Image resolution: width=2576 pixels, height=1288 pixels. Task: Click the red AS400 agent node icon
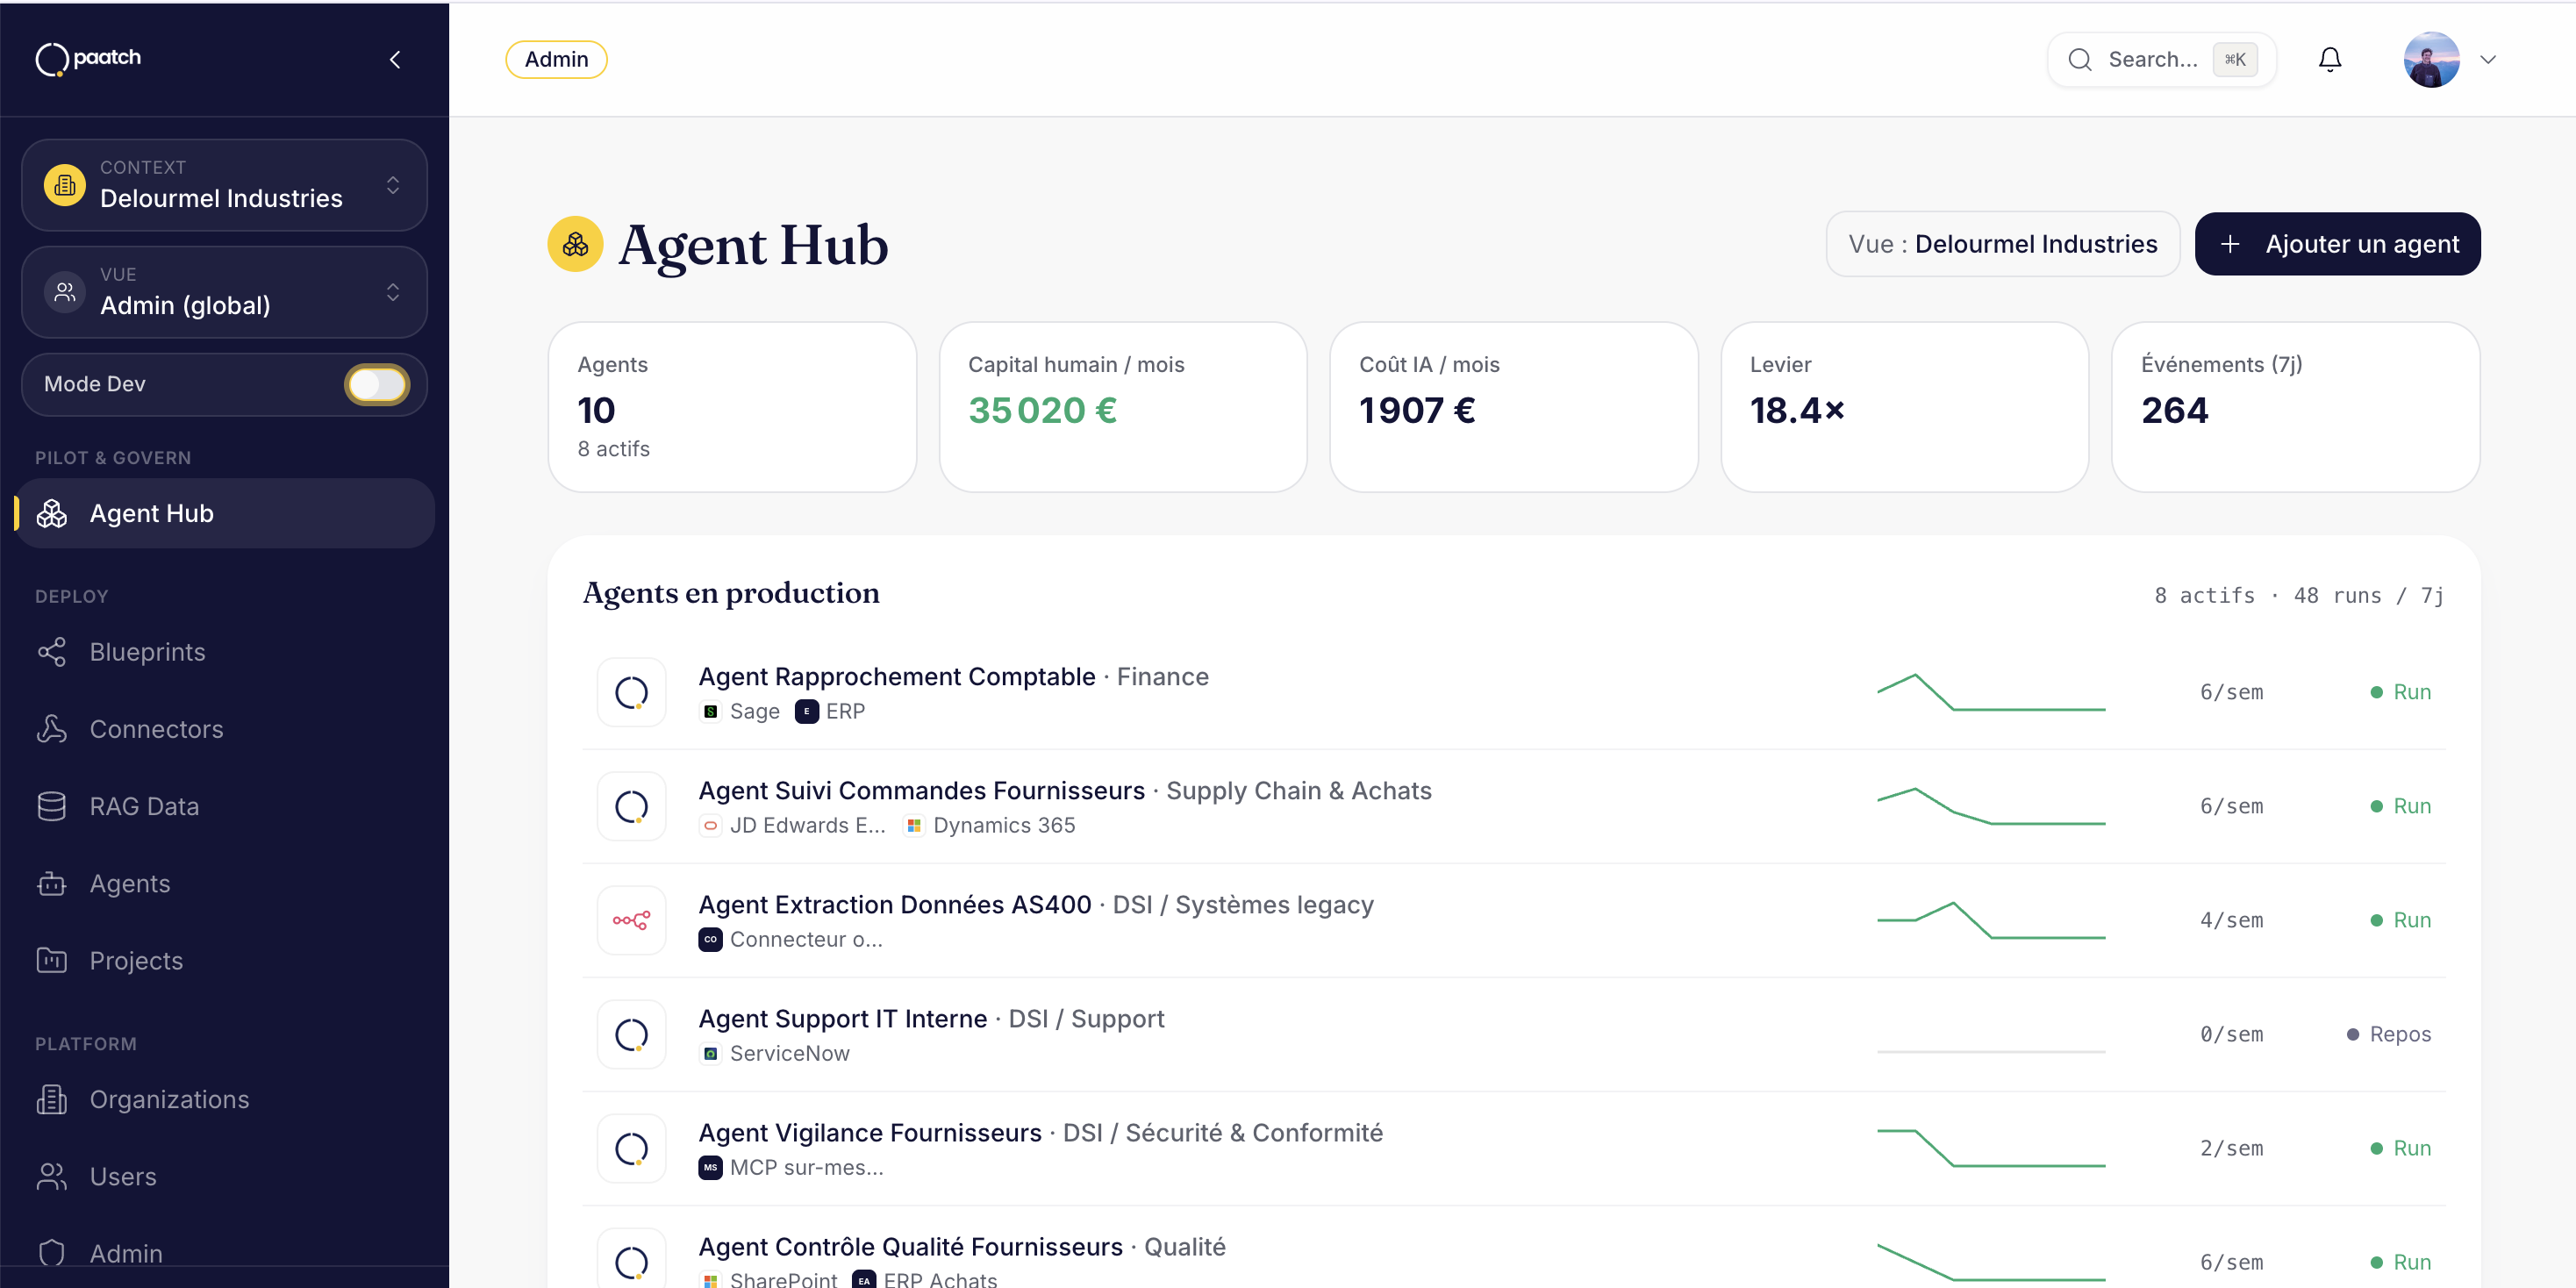click(631, 920)
